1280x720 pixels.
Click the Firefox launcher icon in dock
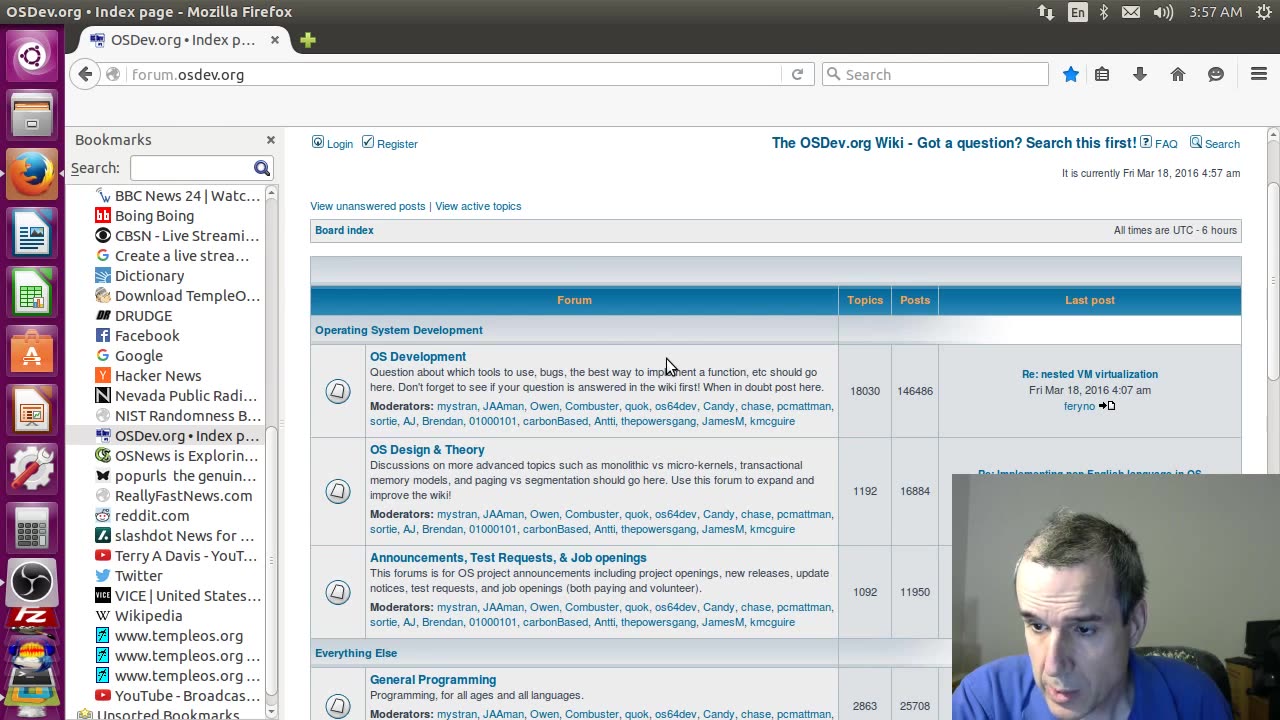point(32,173)
